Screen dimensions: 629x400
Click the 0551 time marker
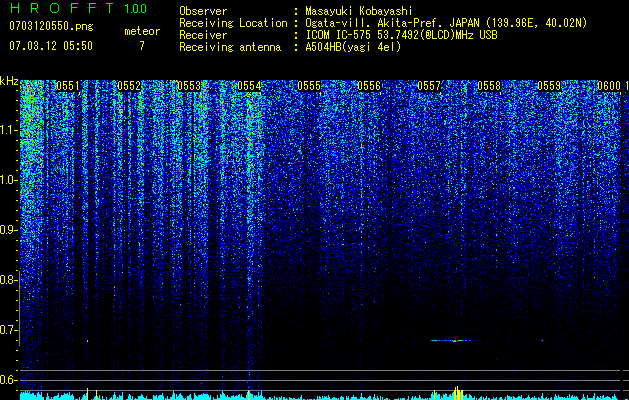tap(68, 86)
